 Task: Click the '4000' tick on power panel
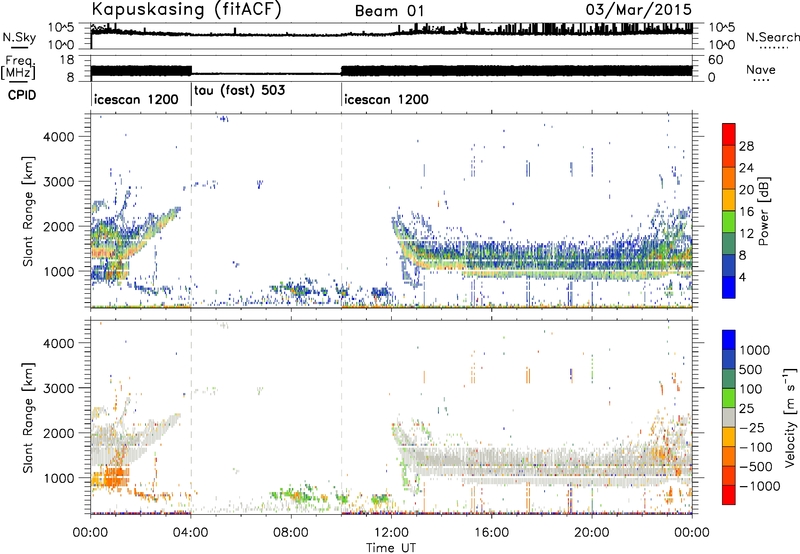tap(58, 137)
